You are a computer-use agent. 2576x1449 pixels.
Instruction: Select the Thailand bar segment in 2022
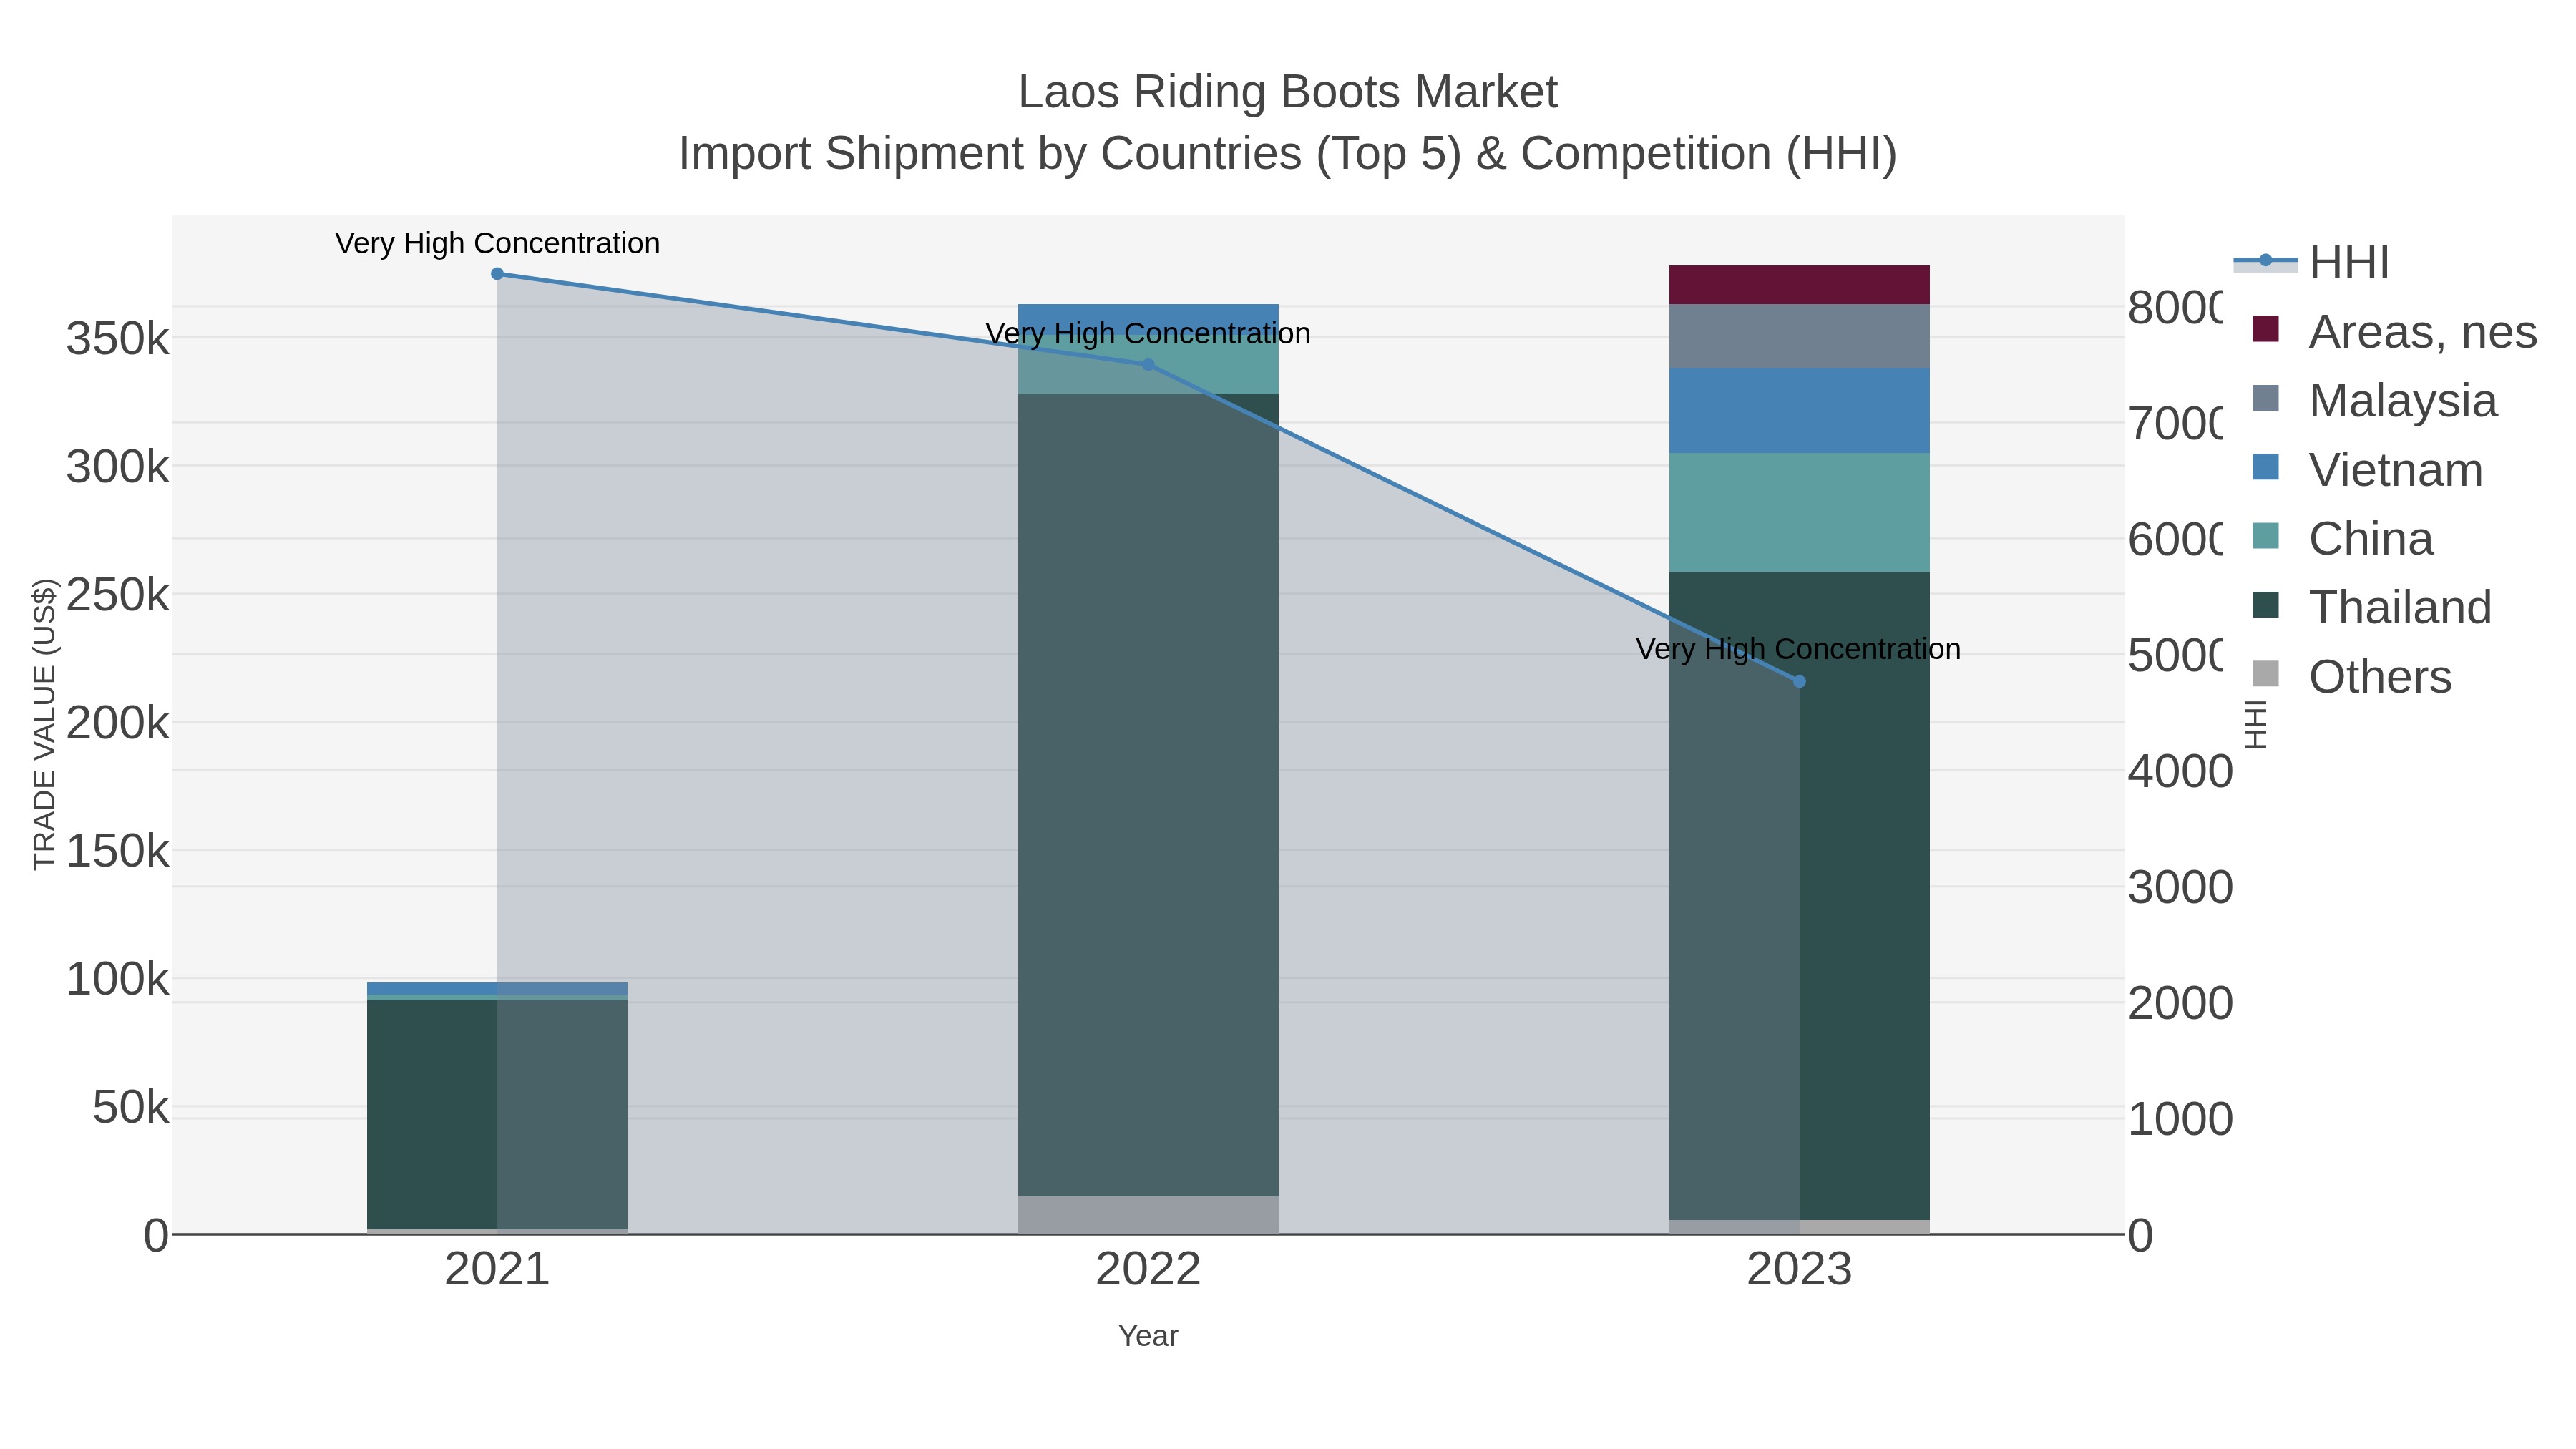tap(1148, 795)
